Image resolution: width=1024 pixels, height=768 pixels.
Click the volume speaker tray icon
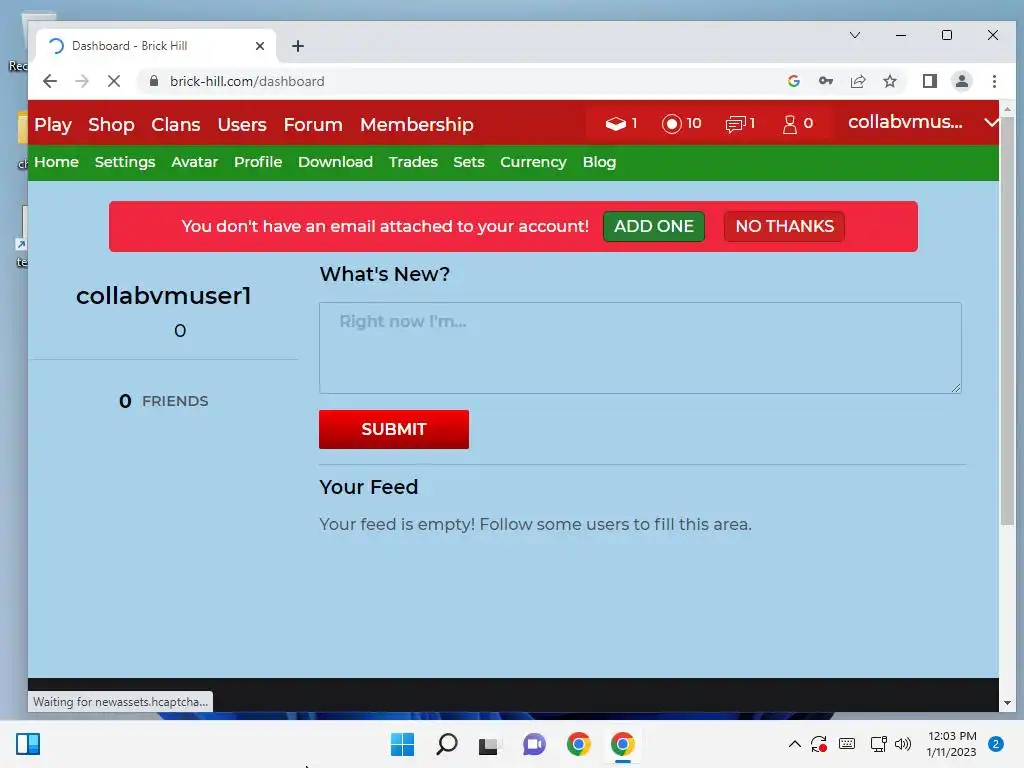[903, 744]
